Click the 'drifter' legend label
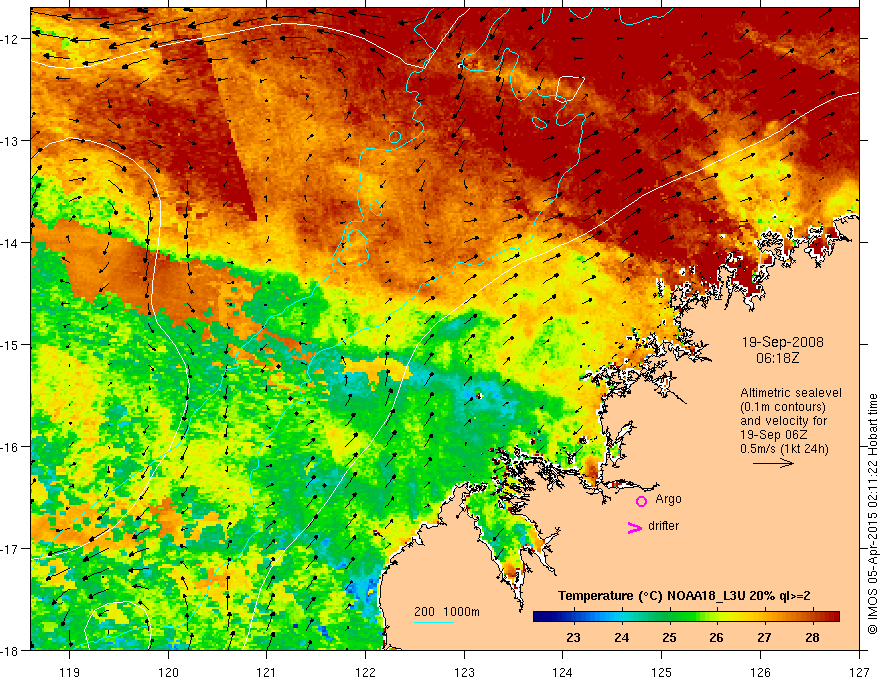The width and height of the screenshot is (880, 680). pos(663,526)
